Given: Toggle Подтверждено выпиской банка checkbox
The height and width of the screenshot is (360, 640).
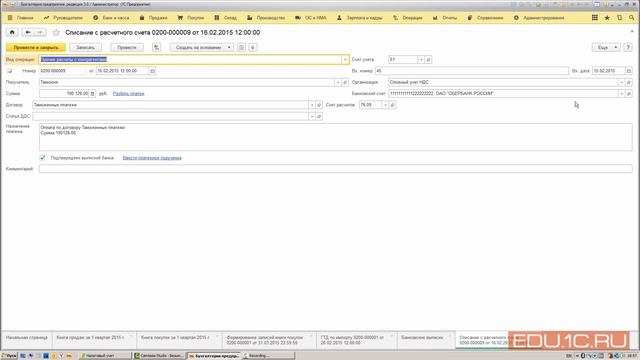Looking at the screenshot, I should point(42,158).
